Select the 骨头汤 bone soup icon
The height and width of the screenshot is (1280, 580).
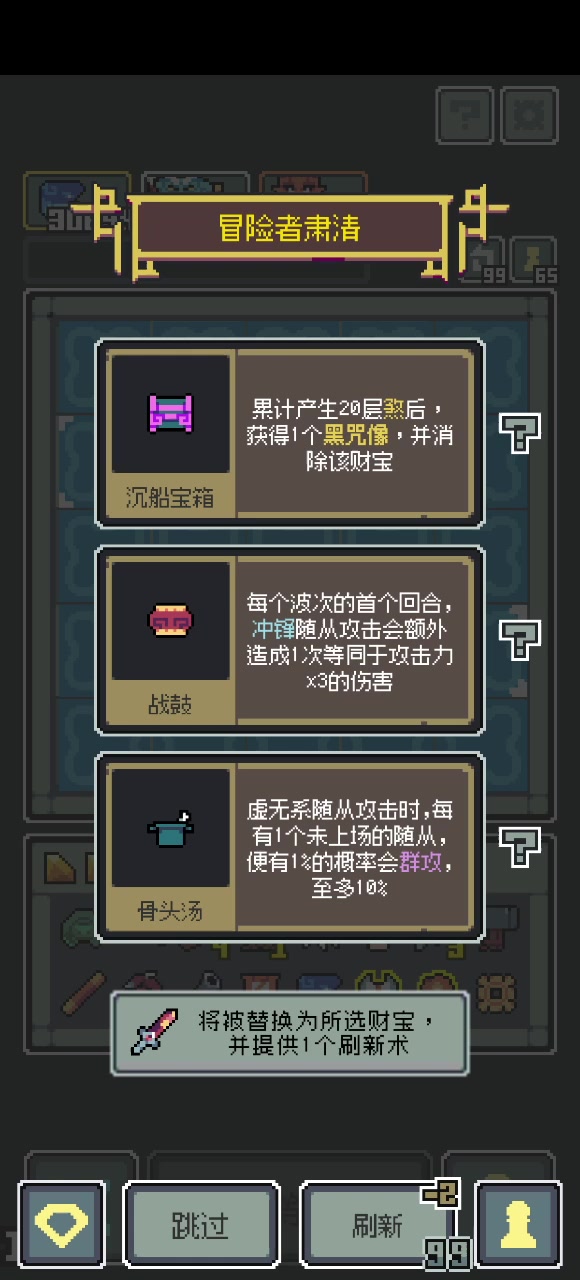point(170,828)
